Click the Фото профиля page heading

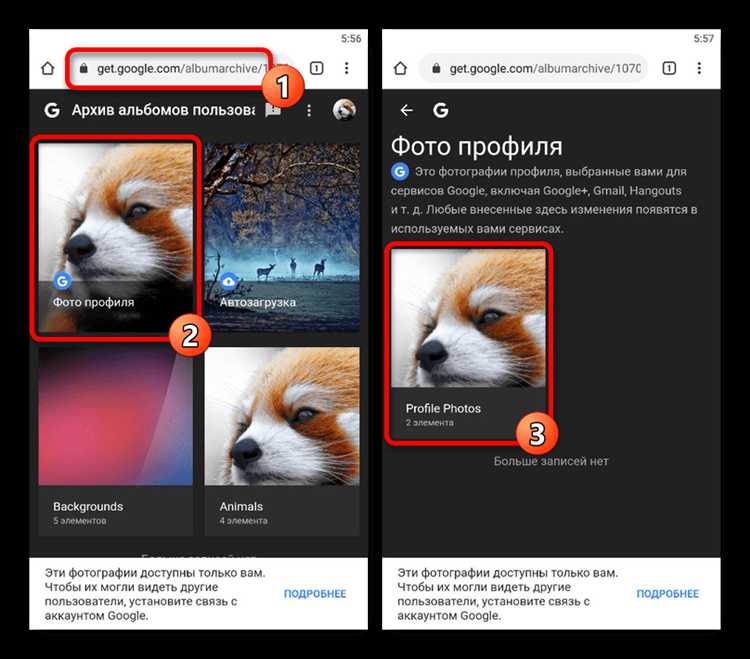[477, 146]
